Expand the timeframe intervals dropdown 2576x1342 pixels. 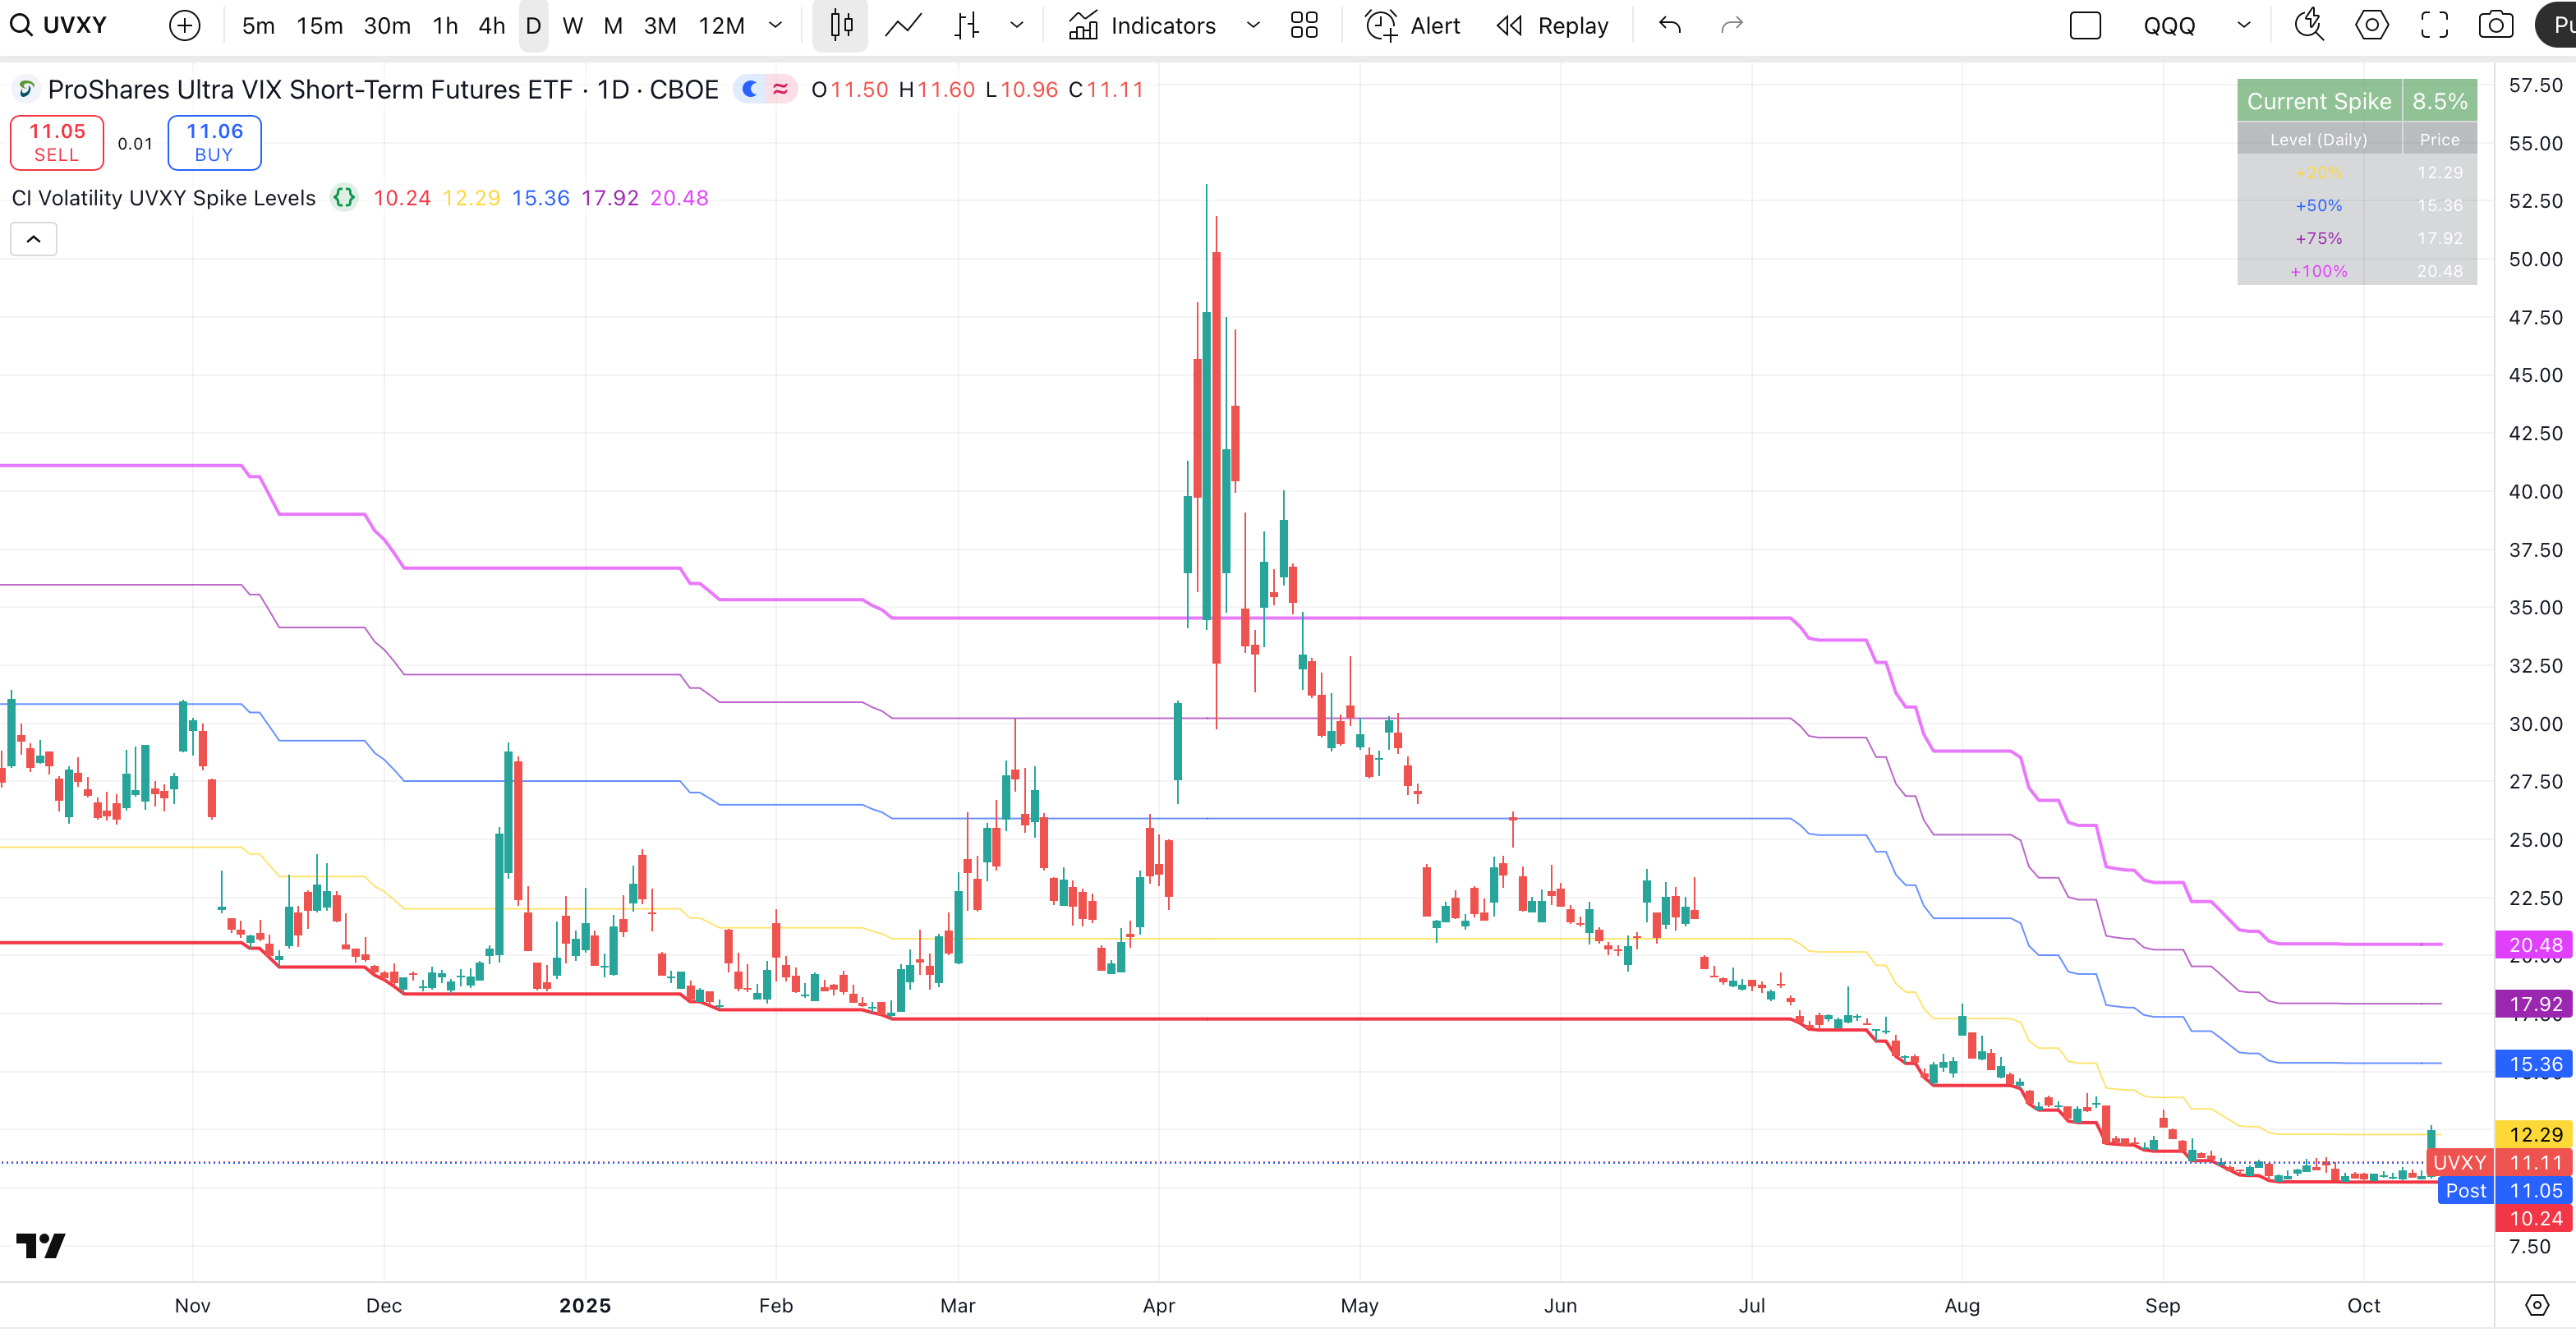775,26
